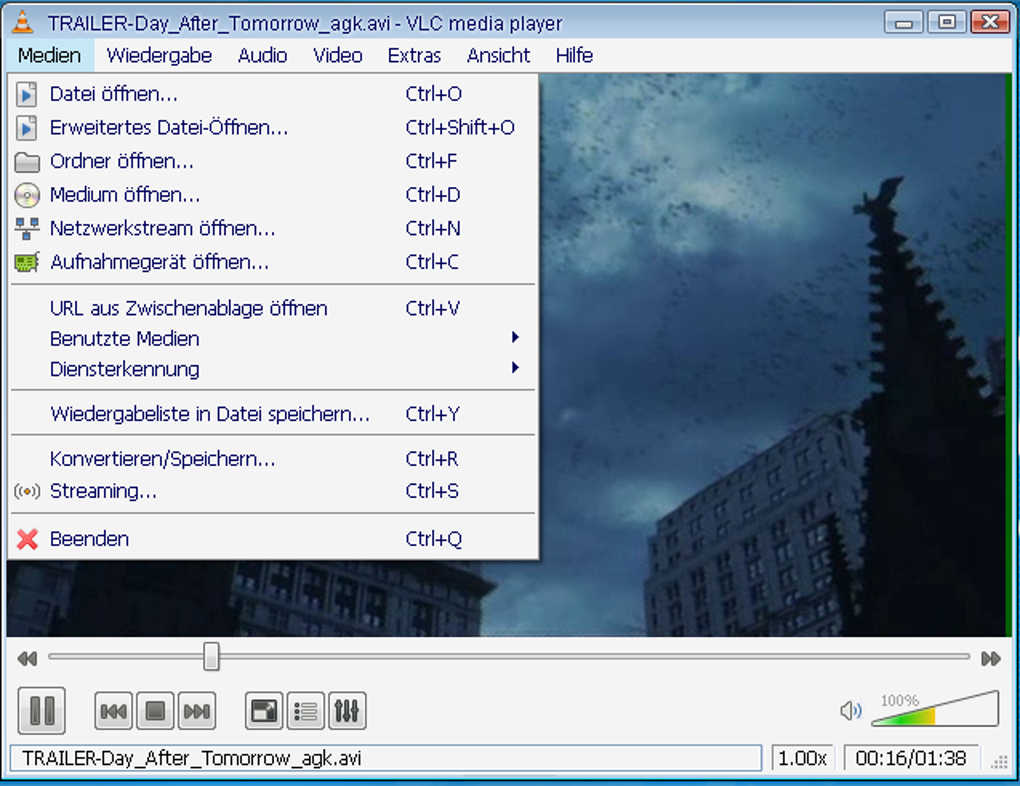Open the Extras menu
This screenshot has width=1020, height=786.
pyautogui.click(x=414, y=55)
